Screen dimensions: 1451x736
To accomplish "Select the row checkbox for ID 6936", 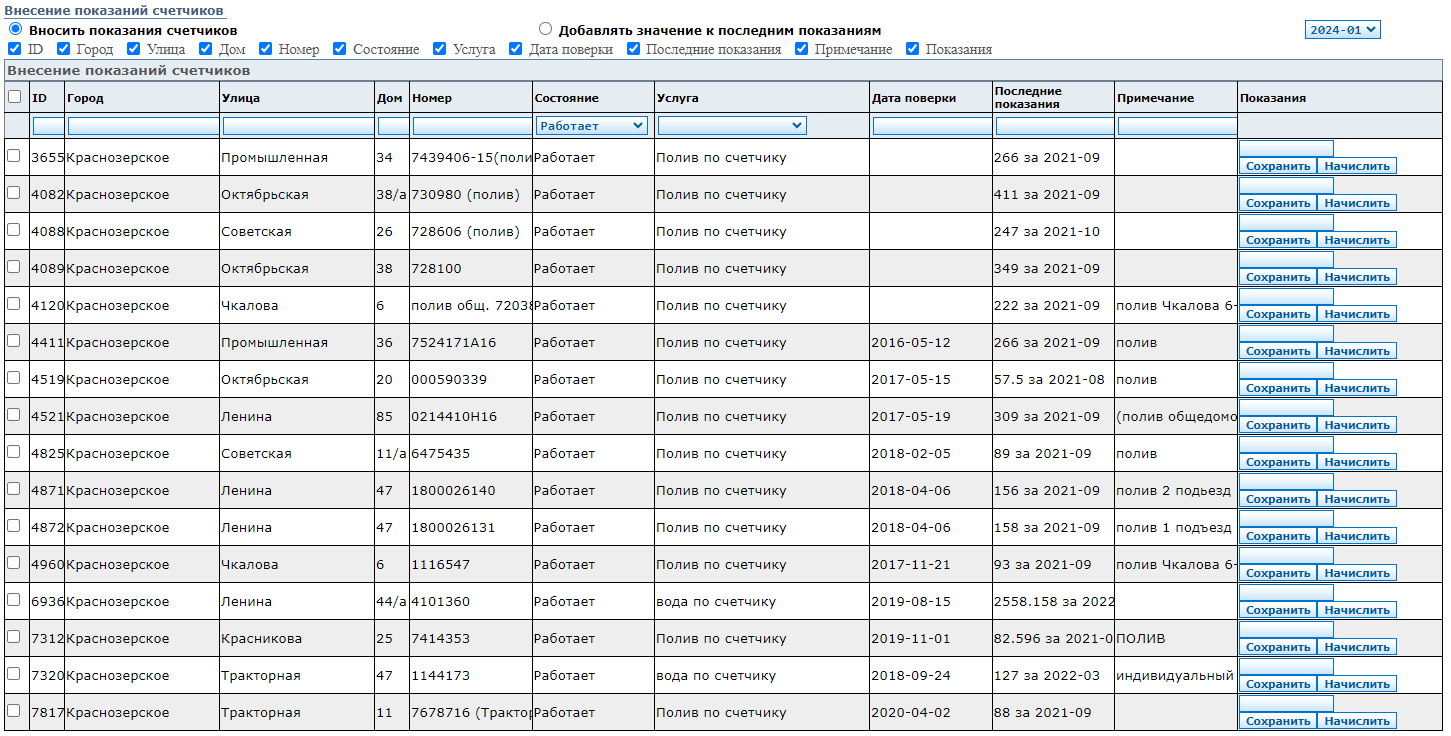I will click(14, 600).
